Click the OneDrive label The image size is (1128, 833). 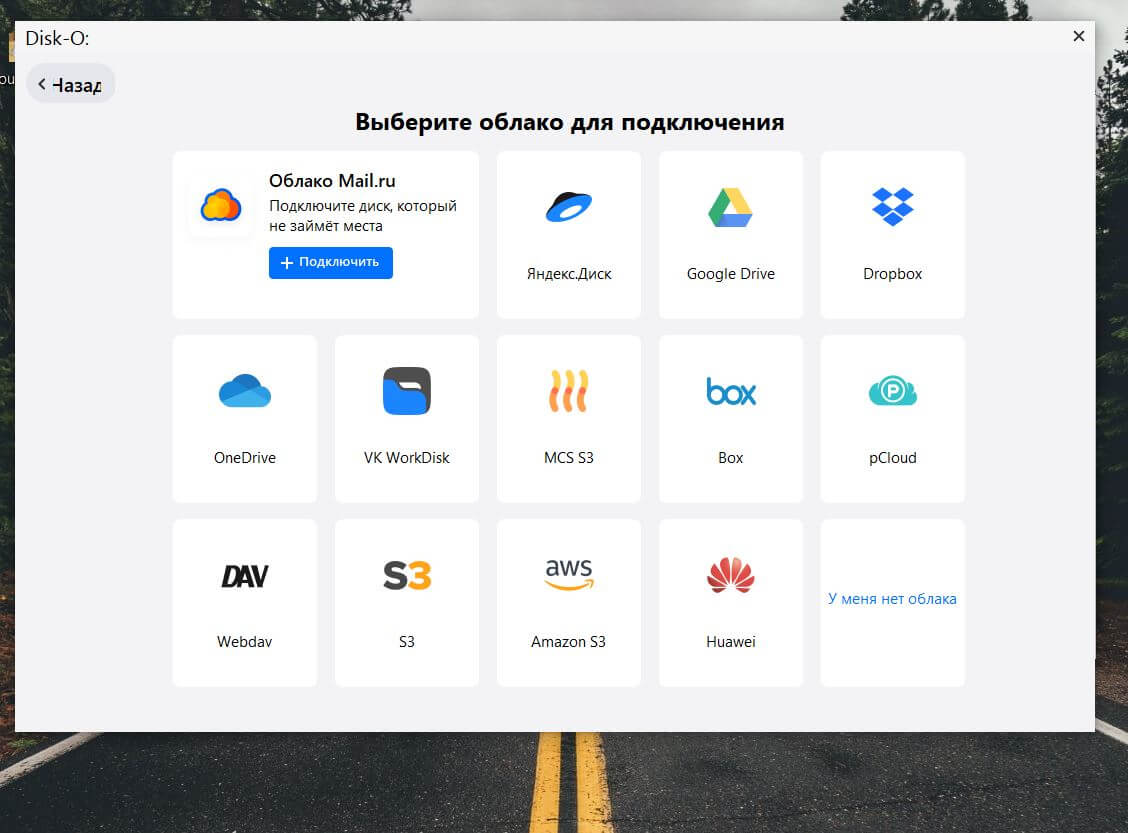(245, 458)
